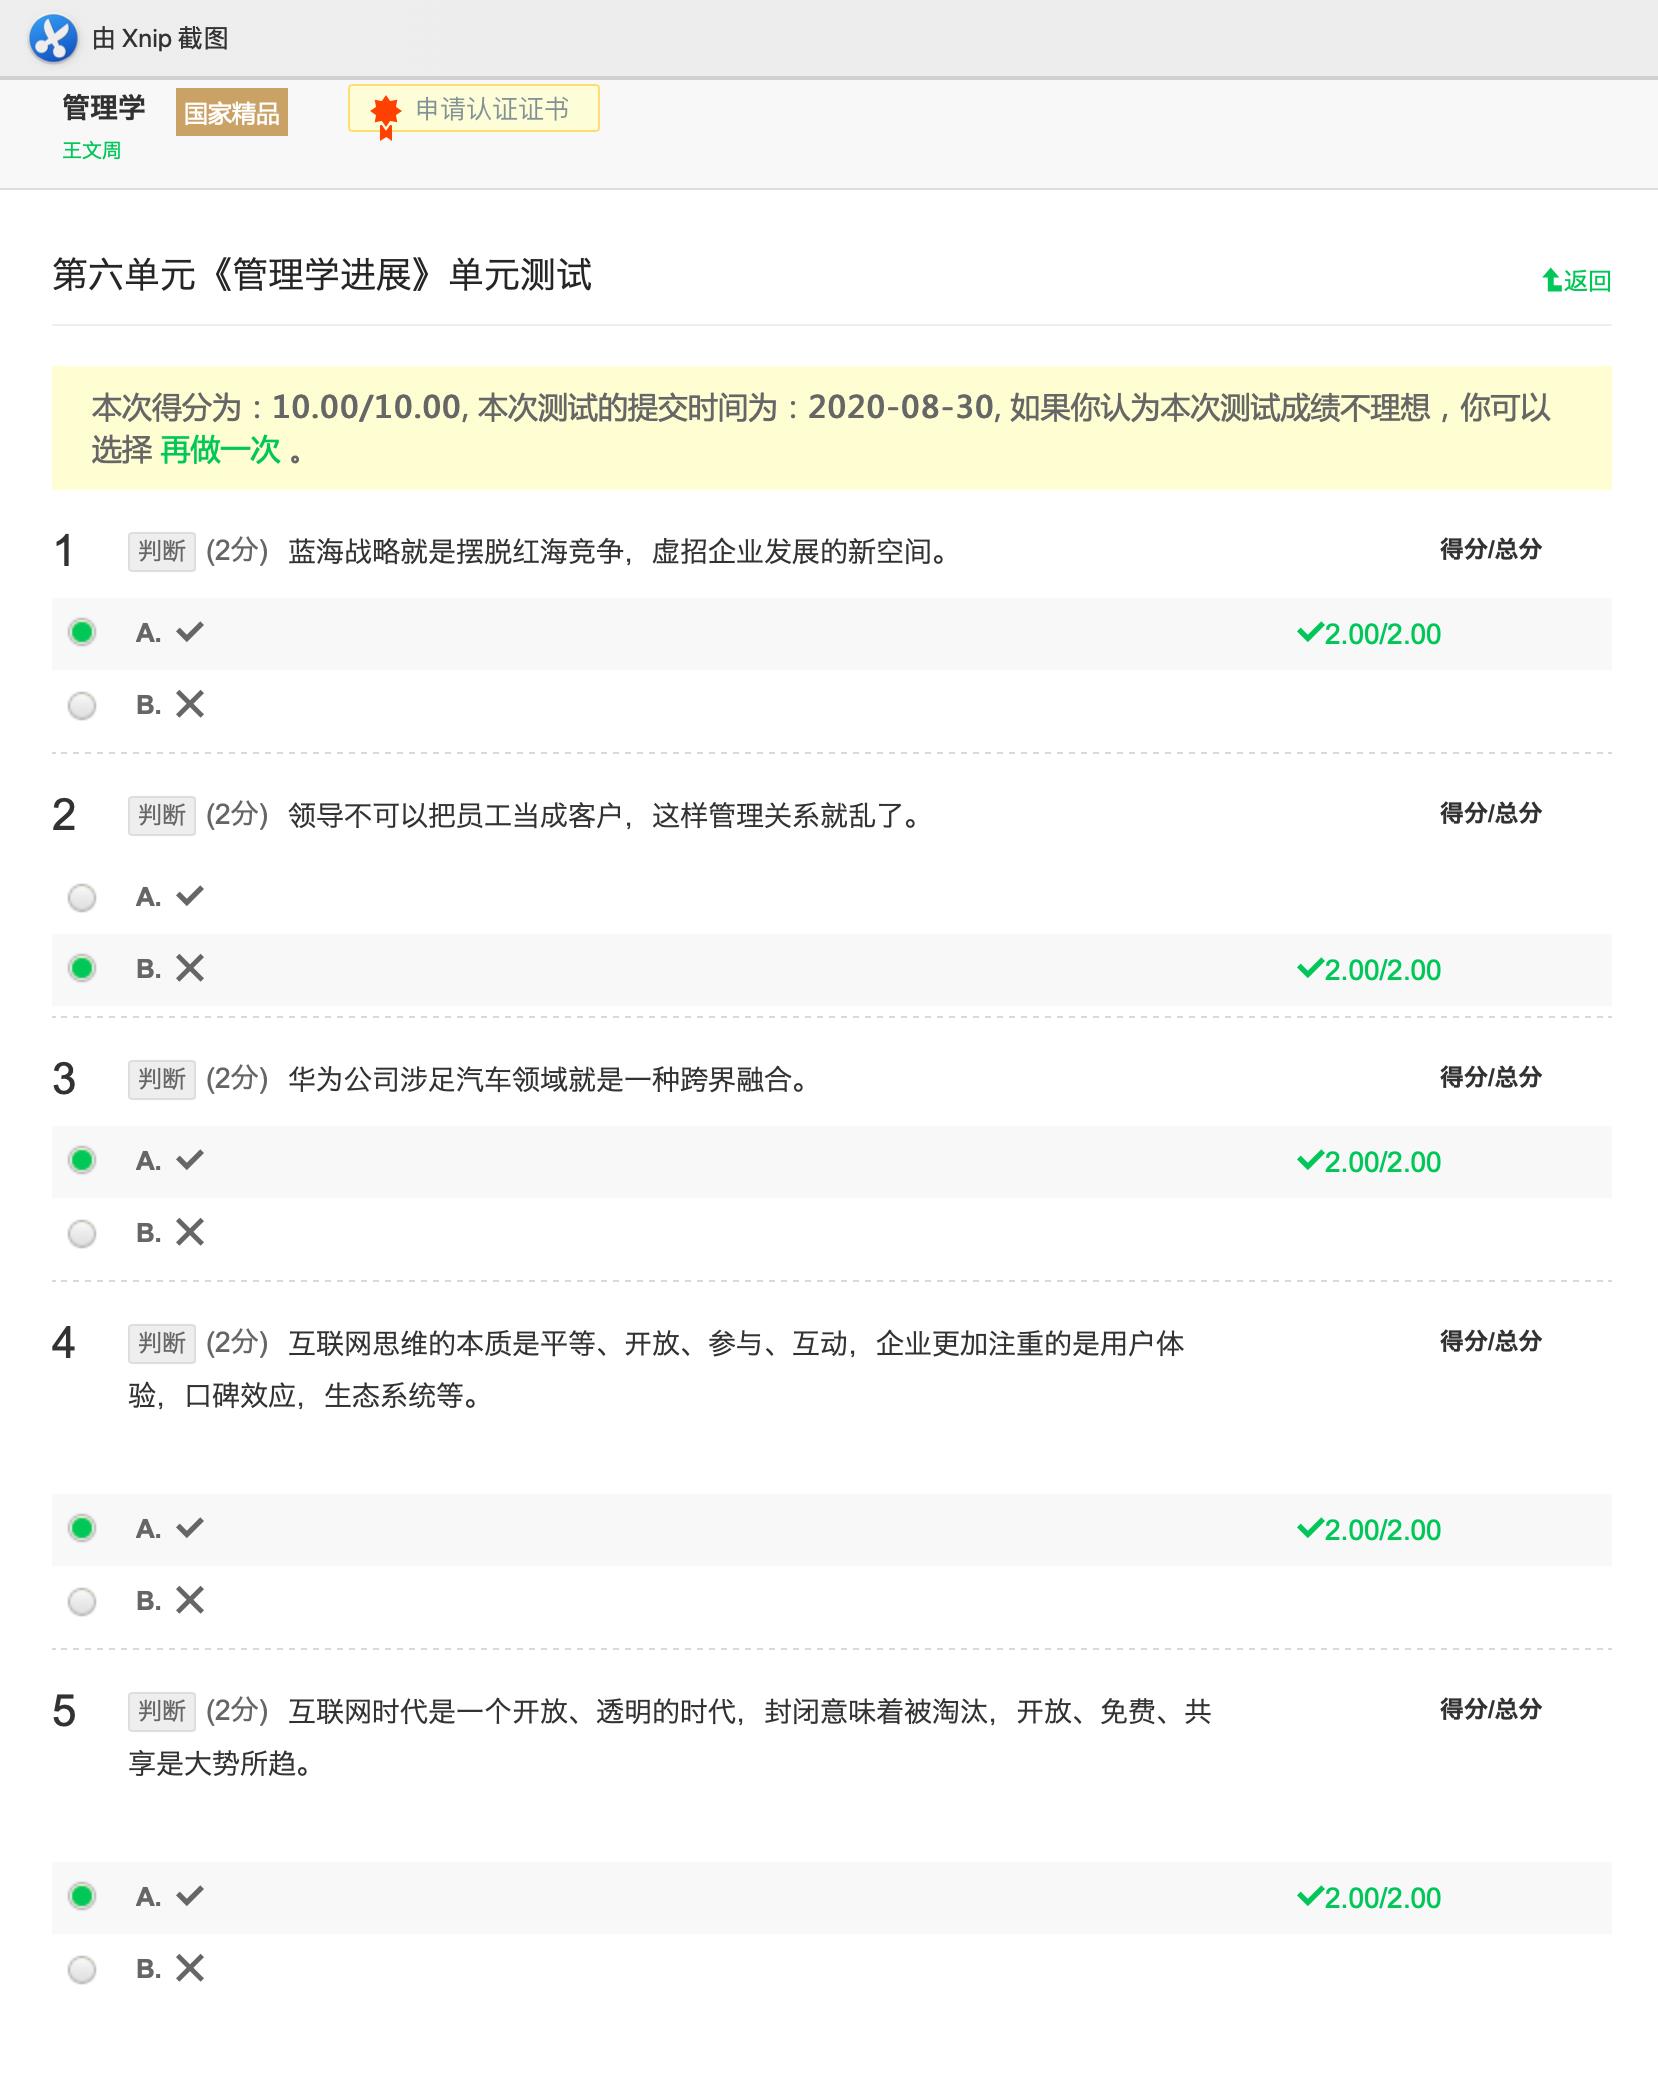
Task: Select radio button A for question 4
Action: point(82,1528)
